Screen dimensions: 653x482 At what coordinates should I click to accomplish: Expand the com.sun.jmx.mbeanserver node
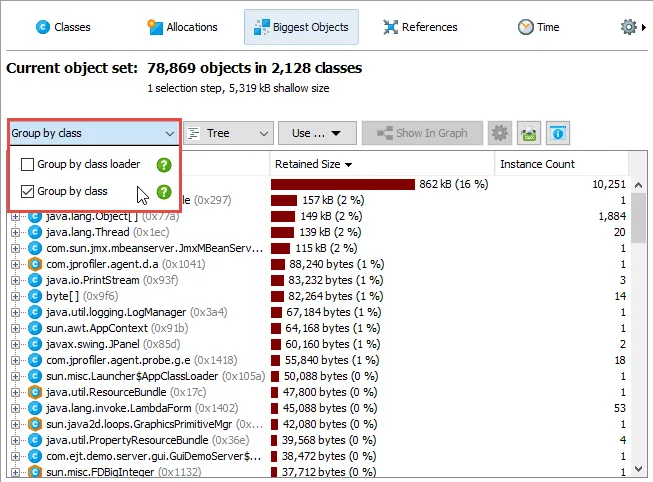pos(15,248)
